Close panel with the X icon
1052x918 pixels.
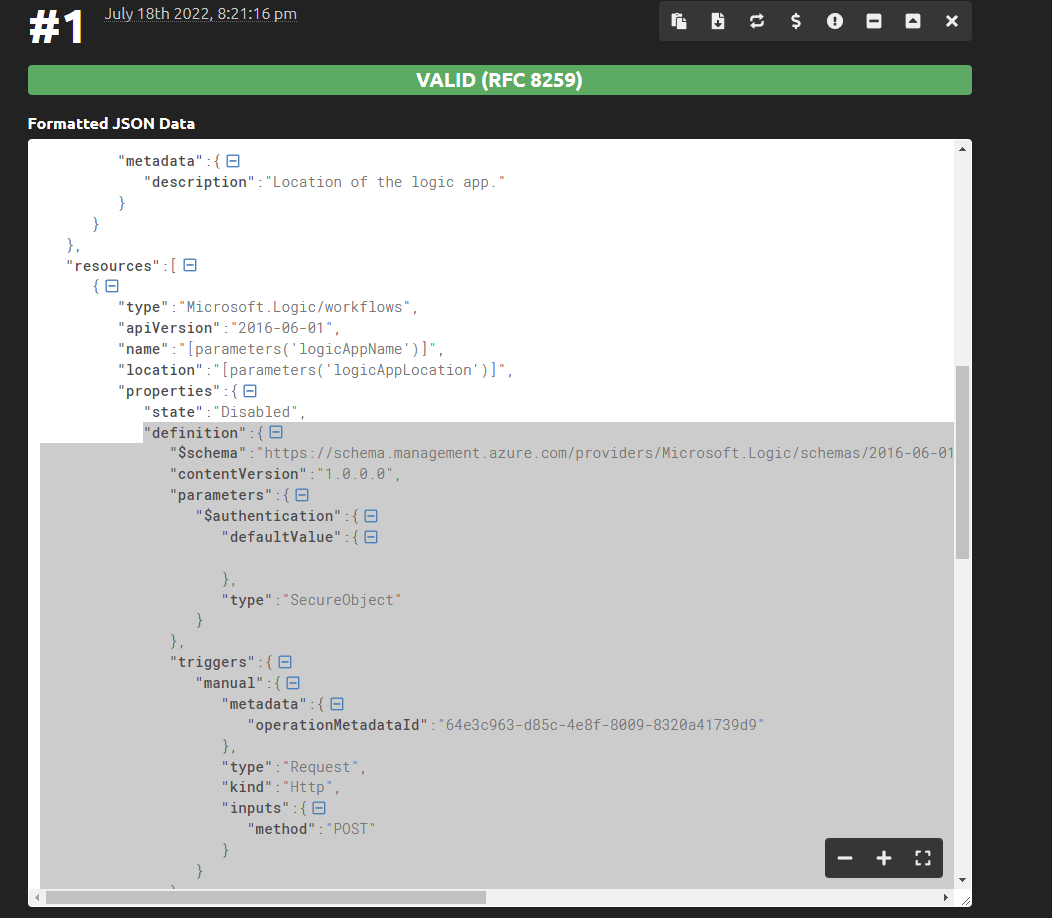pos(952,21)
